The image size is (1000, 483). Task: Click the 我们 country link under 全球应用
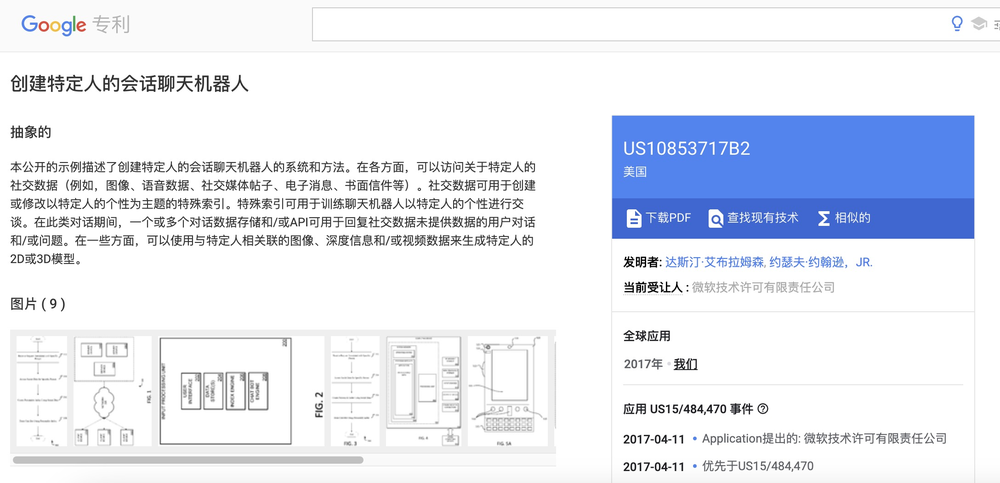[x=686, y=364]
